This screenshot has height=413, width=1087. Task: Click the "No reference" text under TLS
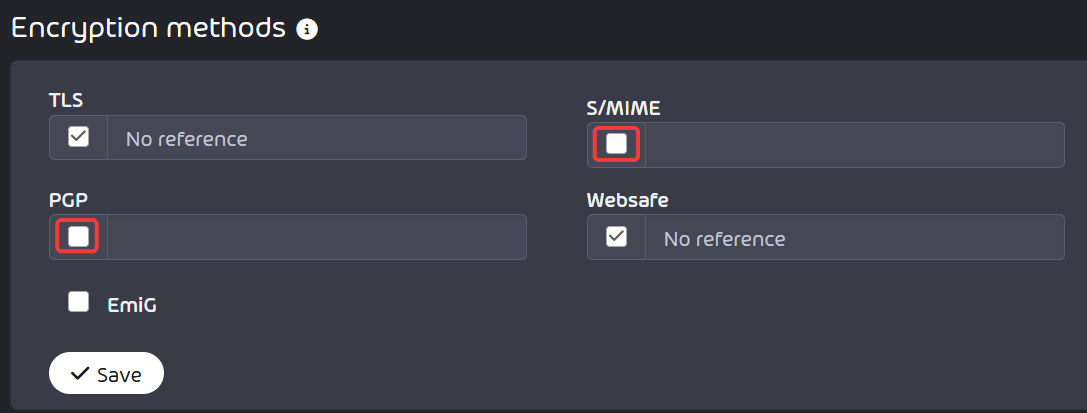[x=186, y=139]
